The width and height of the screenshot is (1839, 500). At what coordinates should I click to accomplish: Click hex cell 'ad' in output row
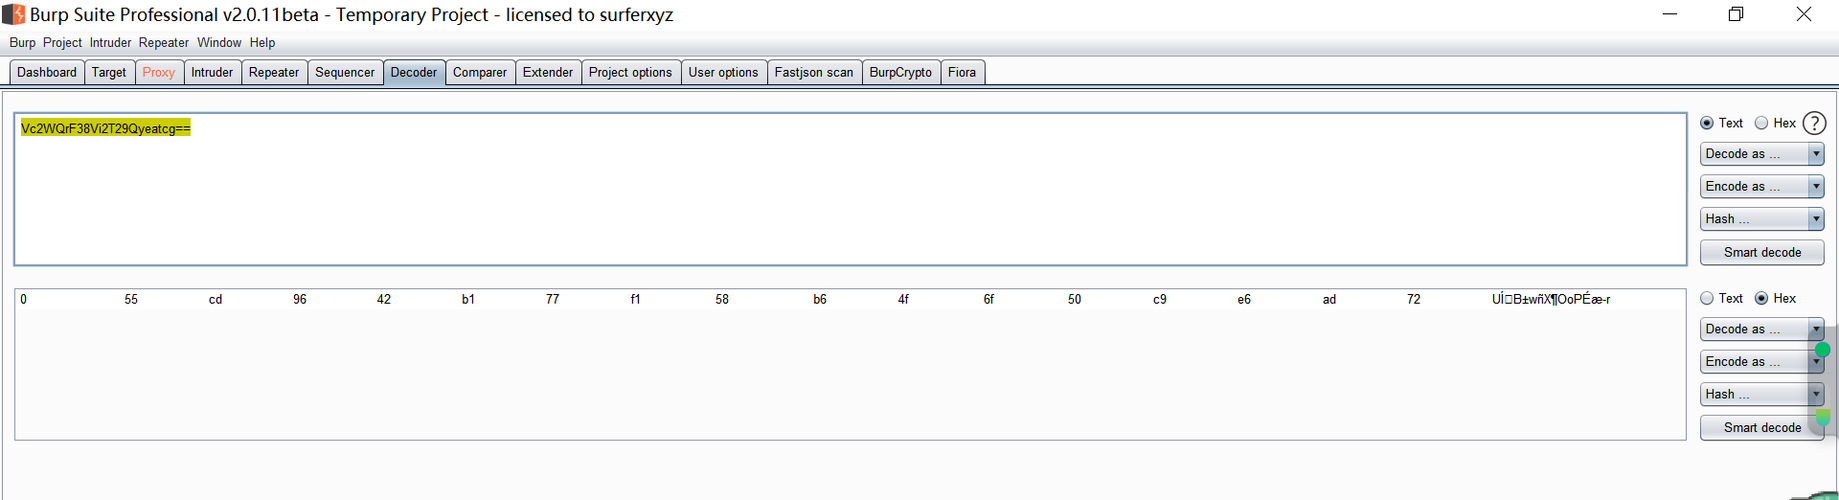pyautogui.click(x=1329, y=299)
